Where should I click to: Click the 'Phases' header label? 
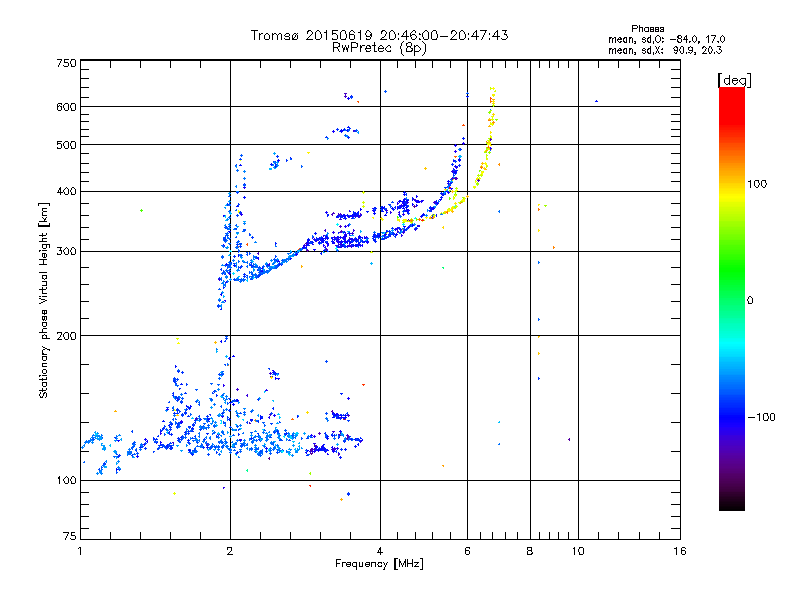[x=647, y=29]
